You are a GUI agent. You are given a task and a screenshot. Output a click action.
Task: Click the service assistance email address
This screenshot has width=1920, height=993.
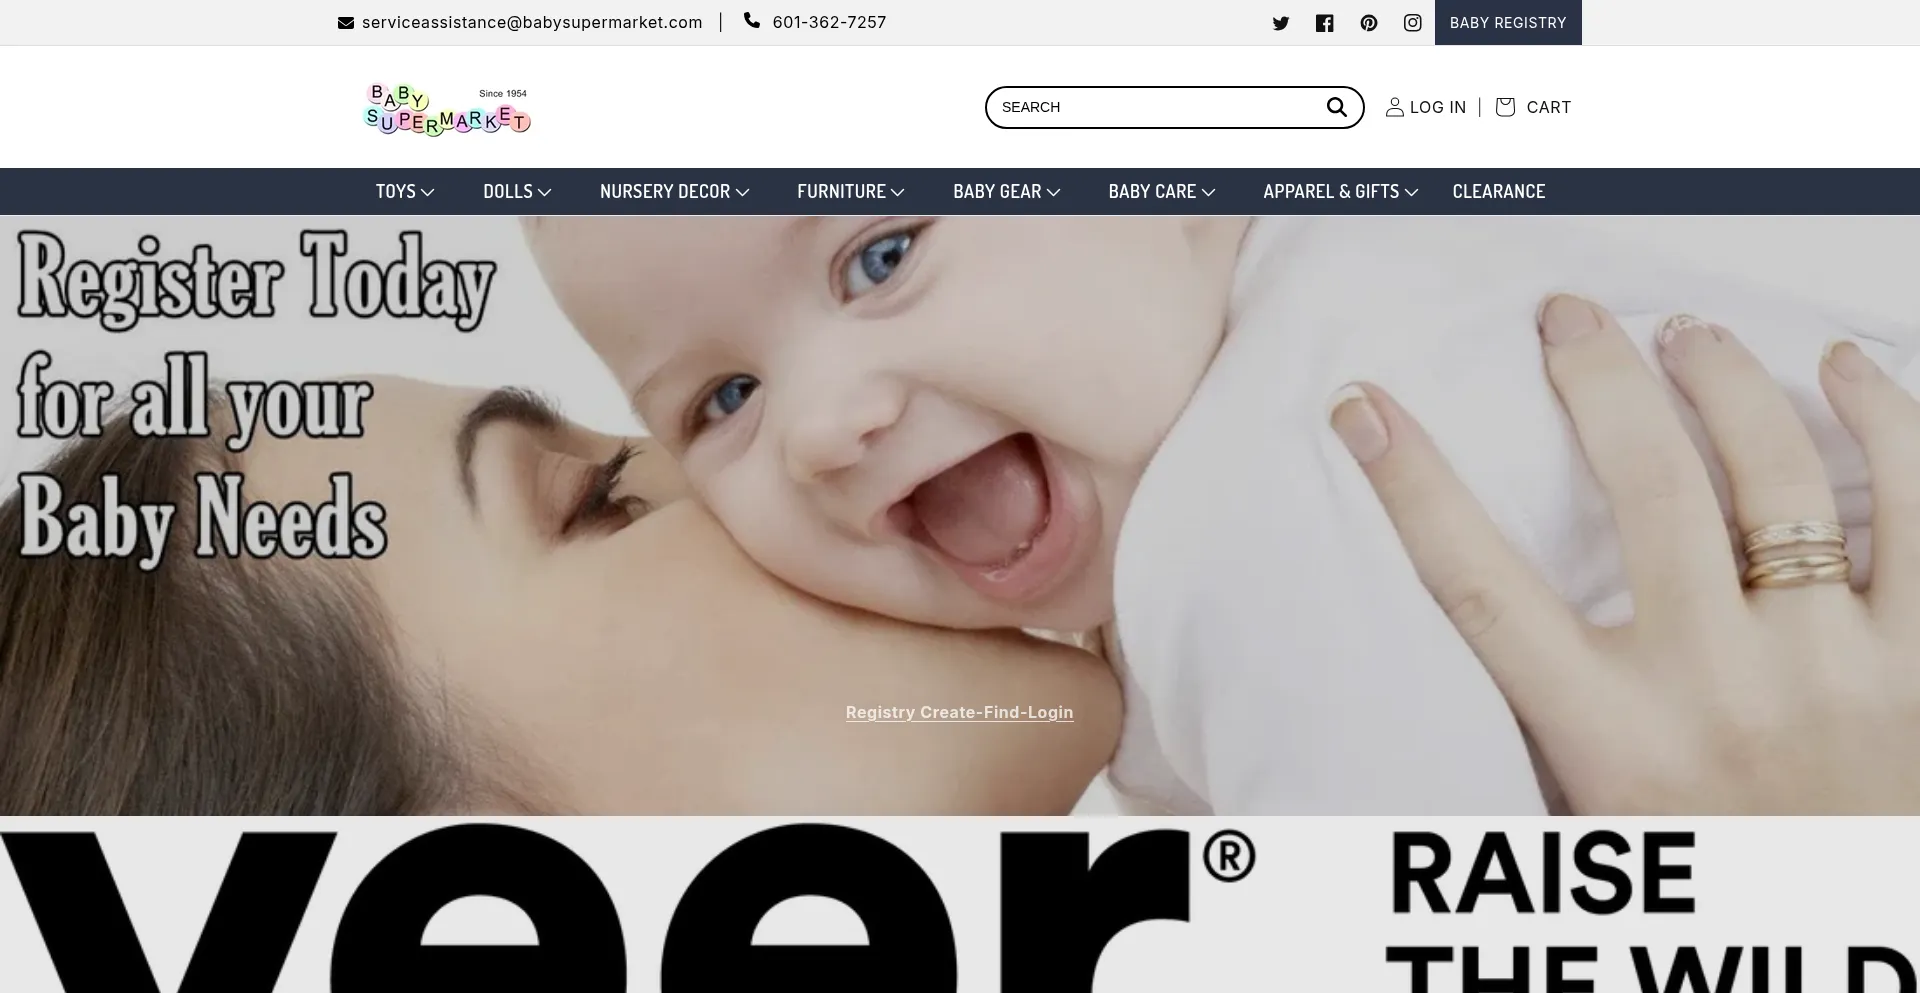[532, 22]
